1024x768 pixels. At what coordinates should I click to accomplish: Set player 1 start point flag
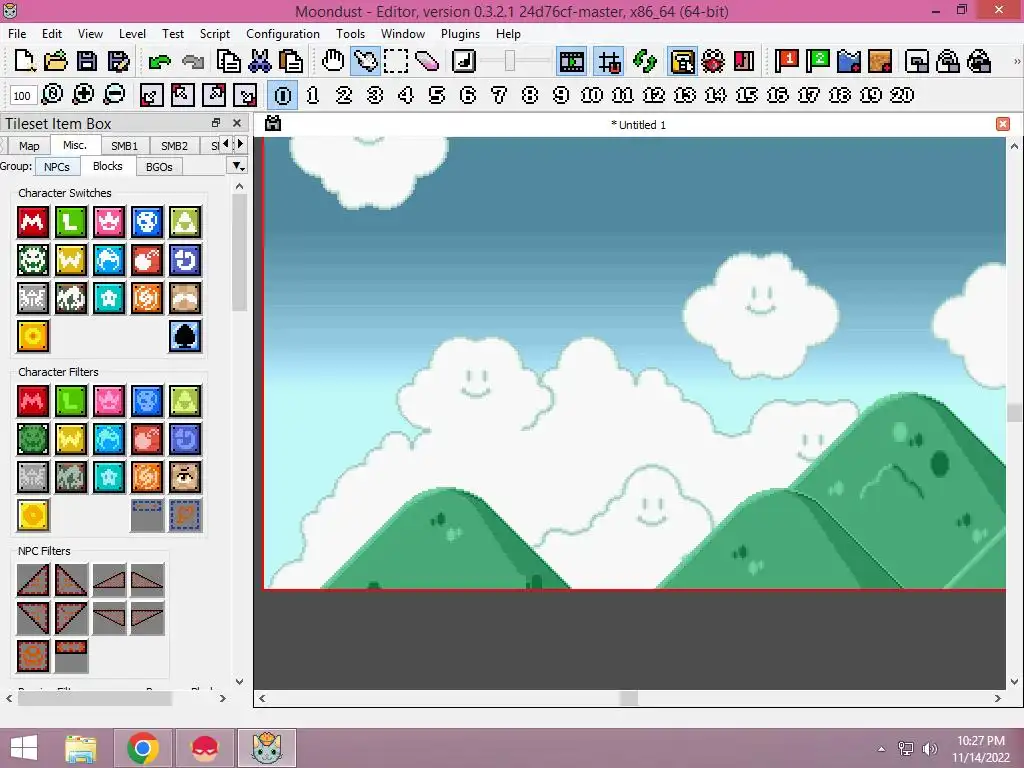(x=786, y=61)
